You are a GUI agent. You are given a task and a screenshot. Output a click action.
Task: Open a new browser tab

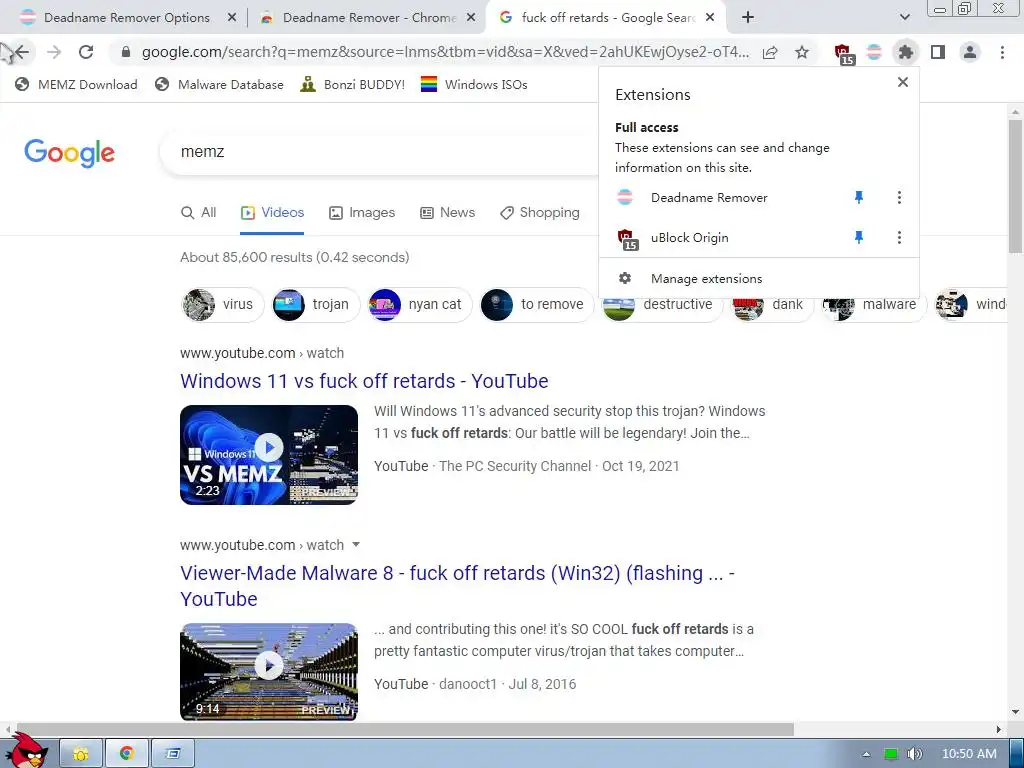[x=748, y=18]
